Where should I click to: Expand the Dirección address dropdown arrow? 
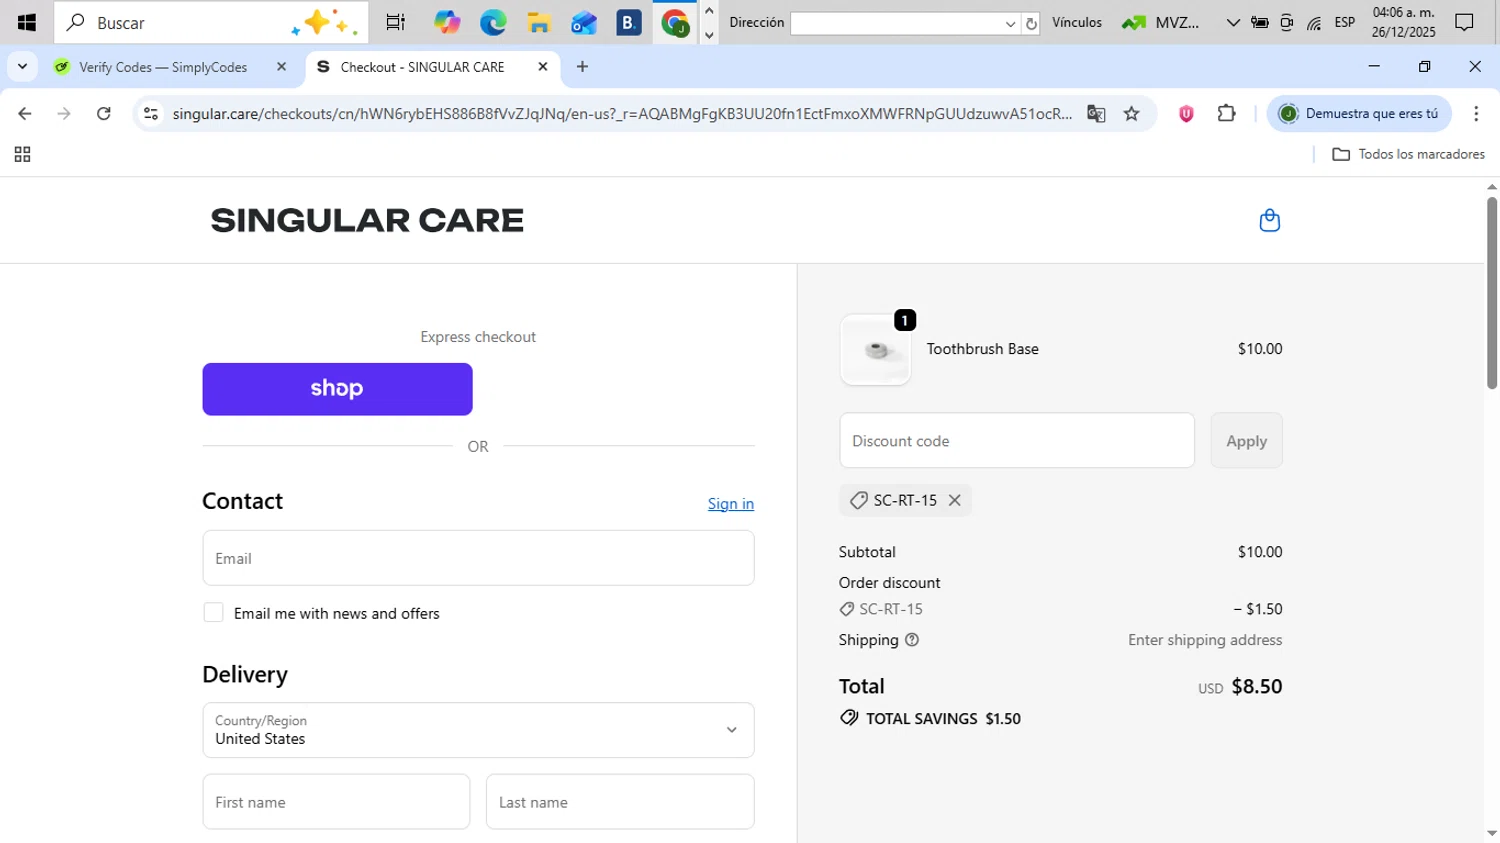[x=1011, y=23]
